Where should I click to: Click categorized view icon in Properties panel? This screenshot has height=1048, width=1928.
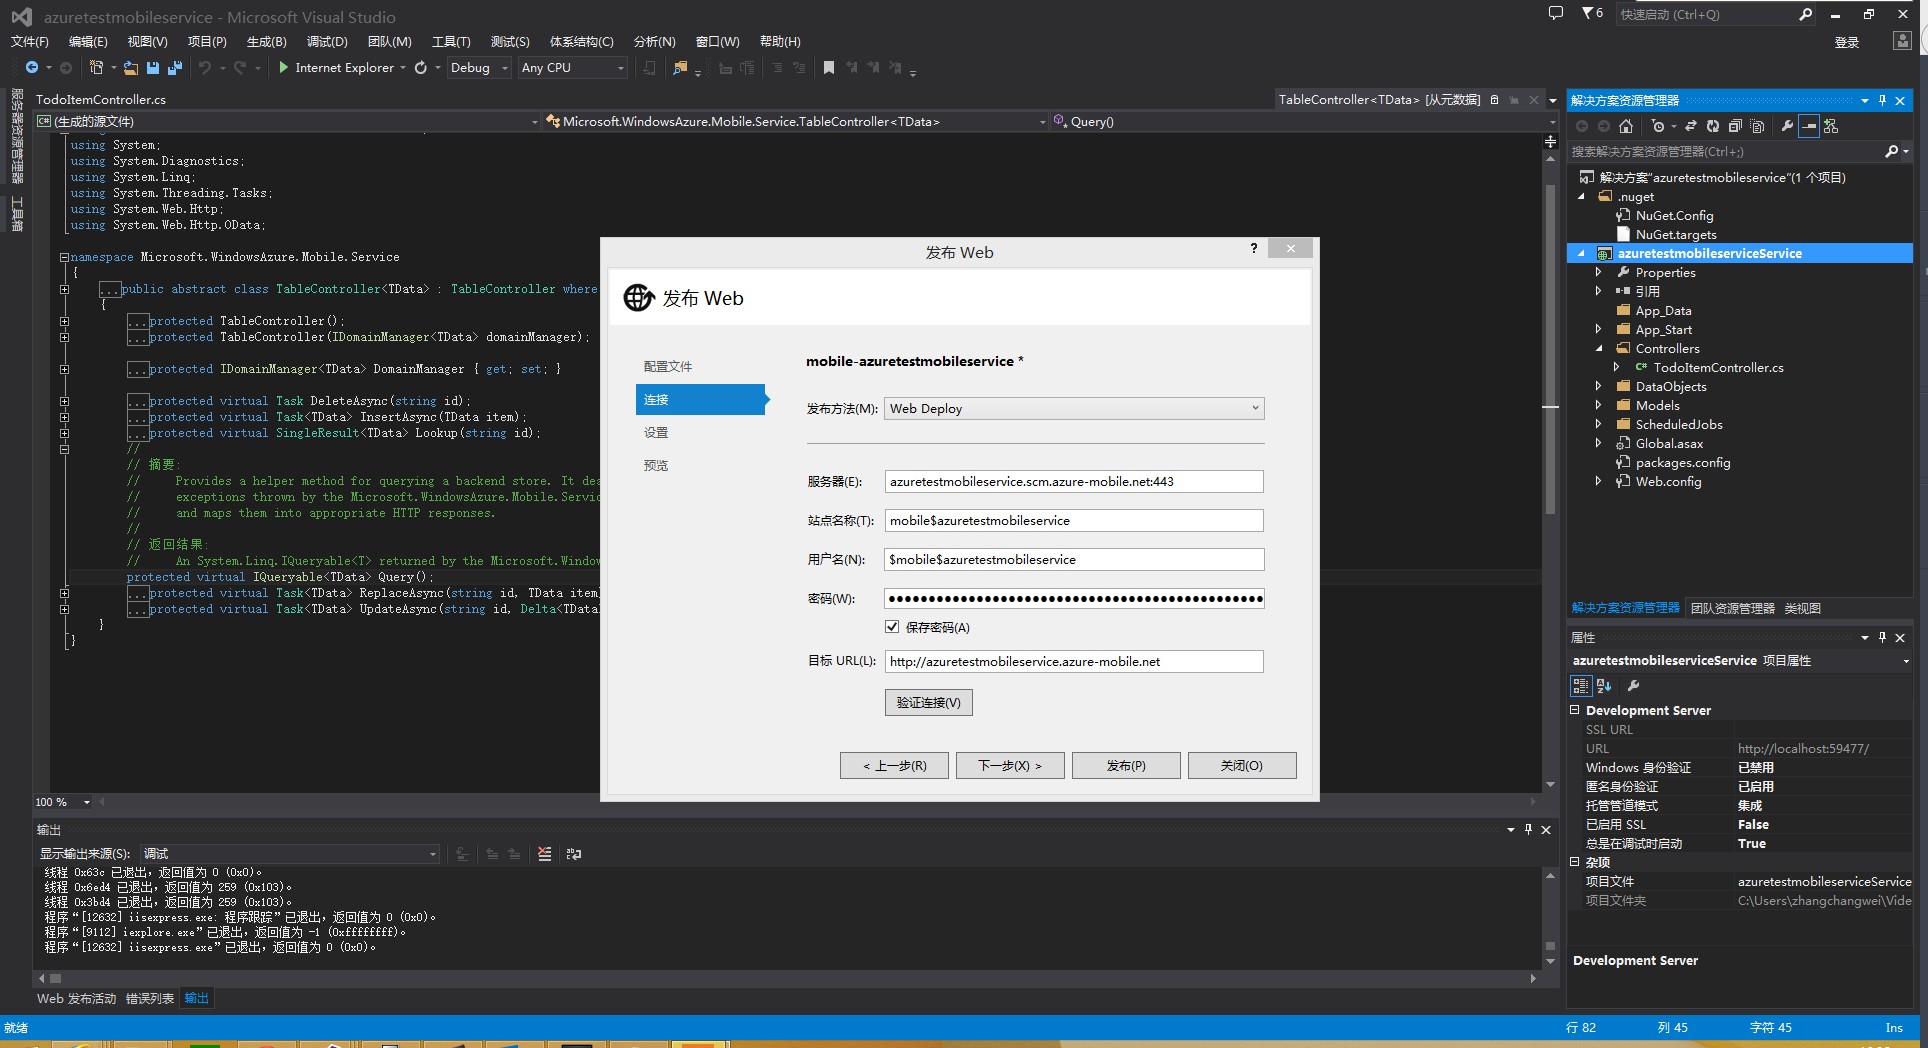point(1581,686)
